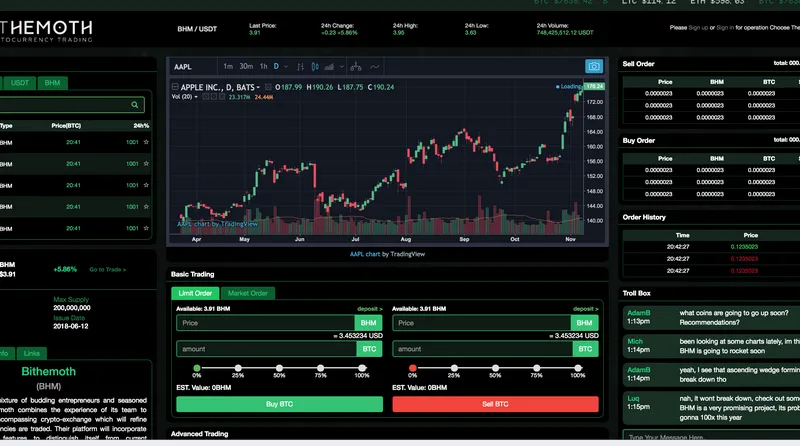Click the wavy line icon in chart toolbar

click(x=374, y=67)
